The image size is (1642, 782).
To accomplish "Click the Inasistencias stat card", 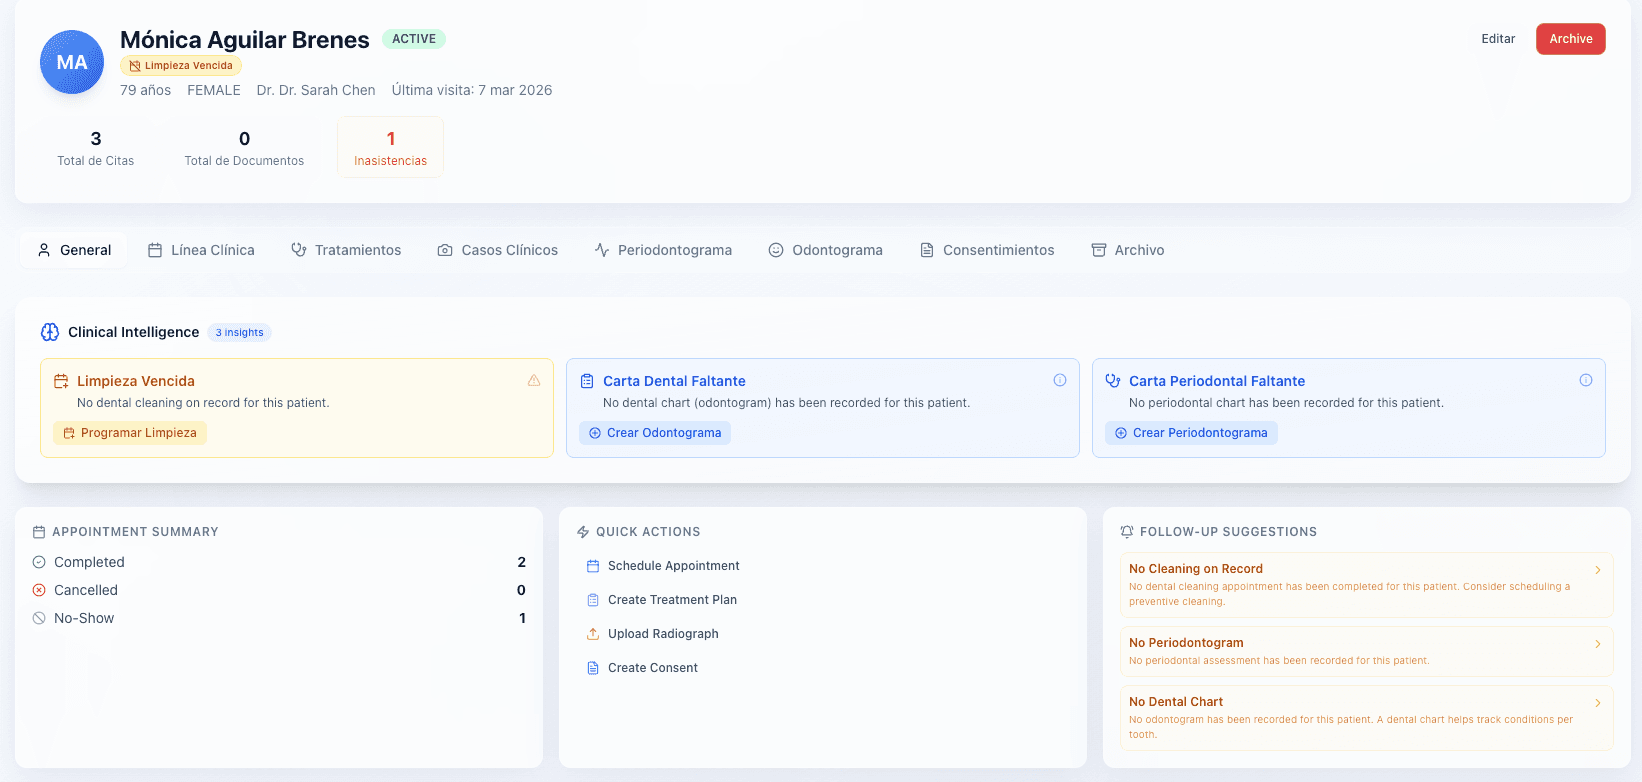I will pyautogui.click(x=390, y=148).
